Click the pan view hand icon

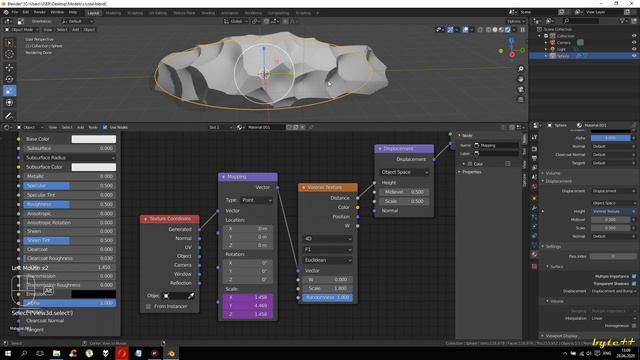click(x=520, y=79)
